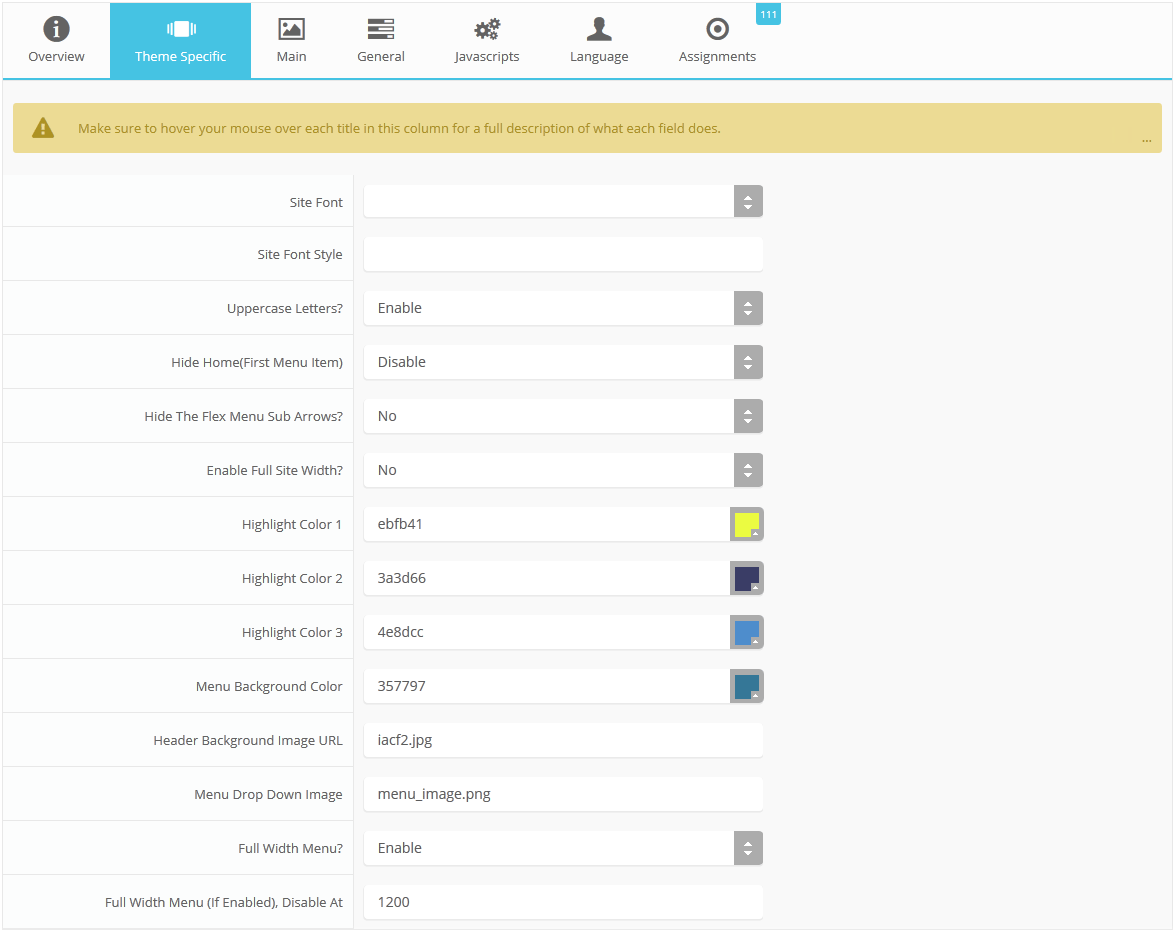Click the Main tab picture icon
This screenshot has width=1175, height=932.
point(291,29)
